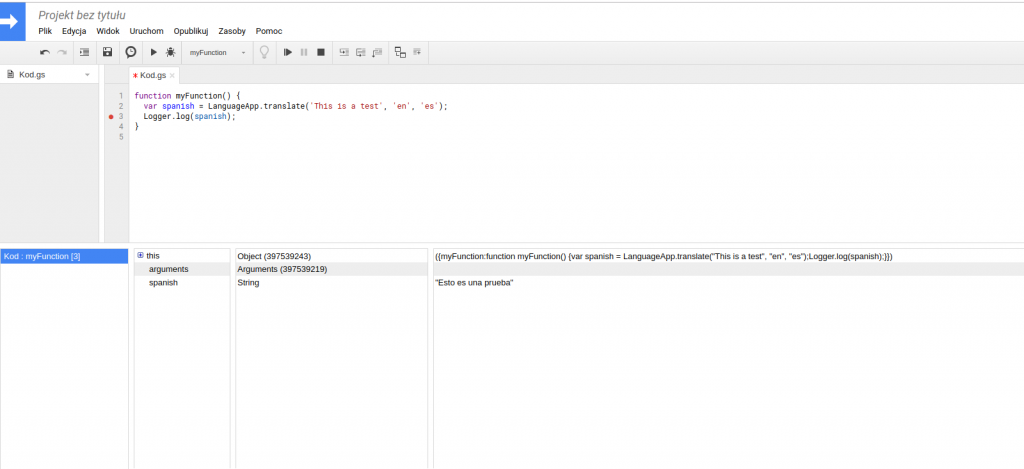Rename project via 'Projekt bez tytułu' title

coord(82,15)
